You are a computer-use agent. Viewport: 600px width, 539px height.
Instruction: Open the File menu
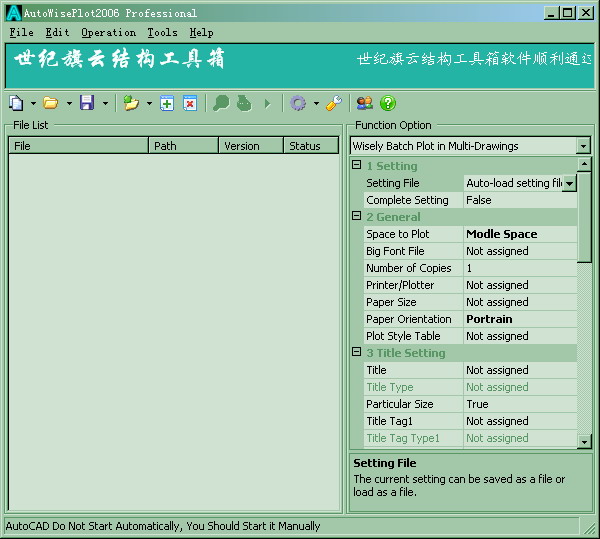click(21, 33)
